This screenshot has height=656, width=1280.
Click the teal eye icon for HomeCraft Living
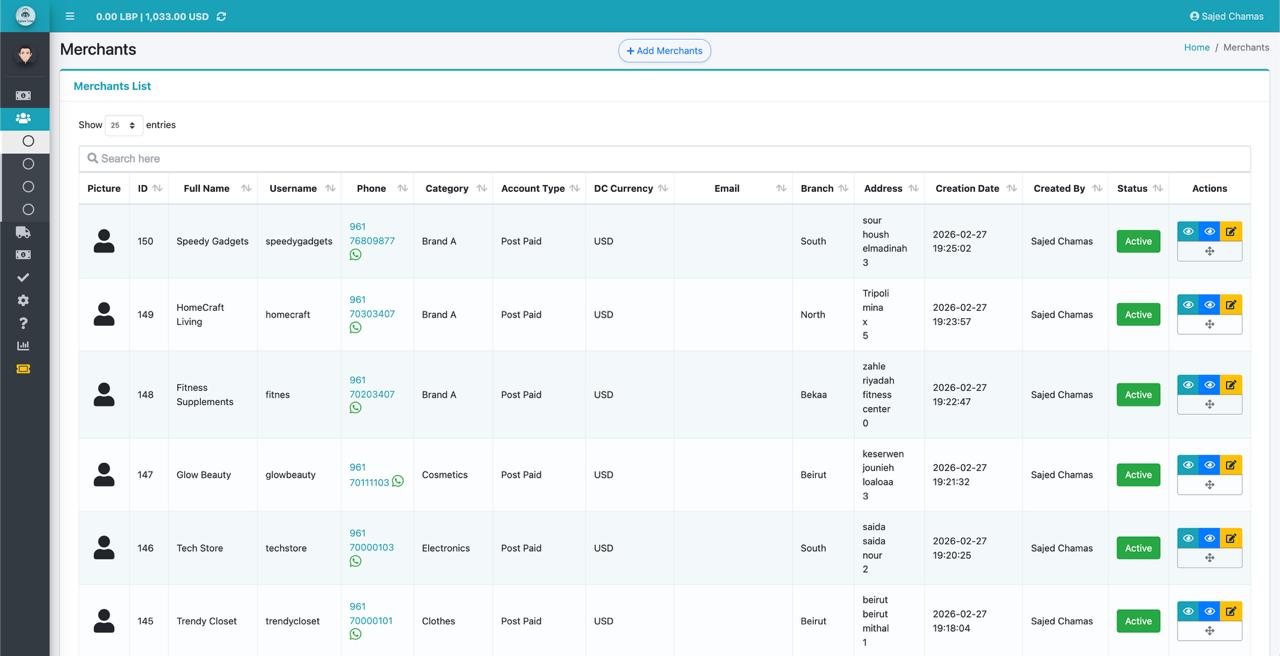click(1188, 304)
